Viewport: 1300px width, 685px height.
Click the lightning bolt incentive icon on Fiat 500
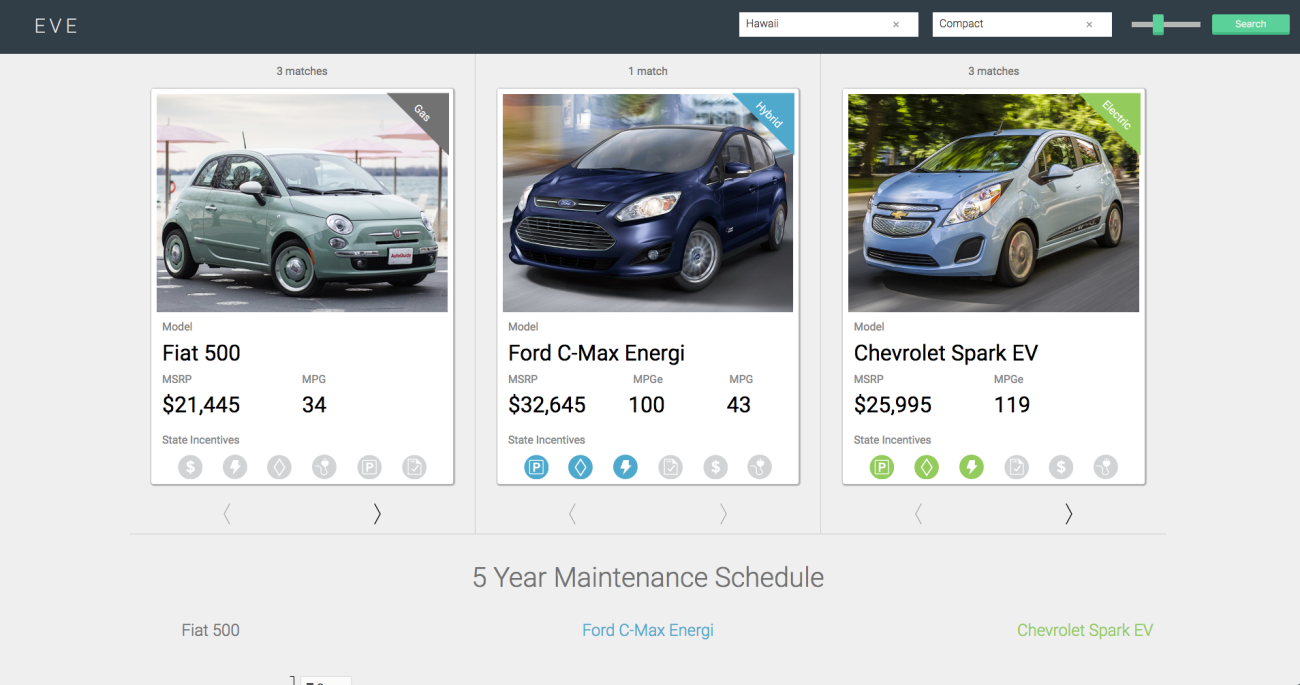tap(235, 467)
